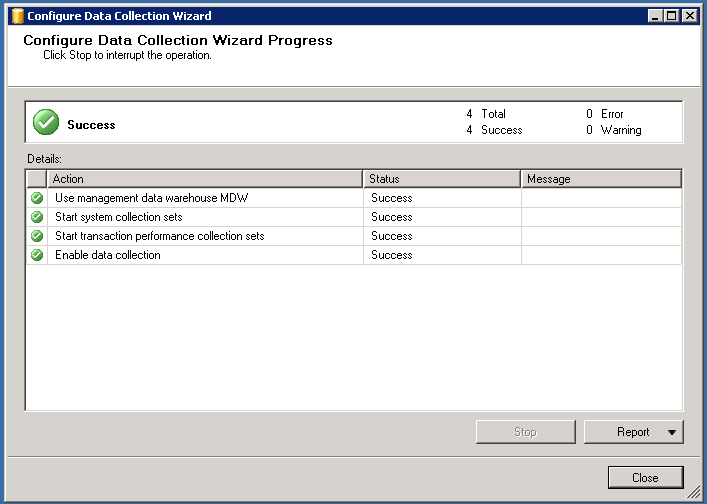Screen dimensions: 707x504
Task: Click the large green Success checkmark icon
Action: click(x=46, y=122)
